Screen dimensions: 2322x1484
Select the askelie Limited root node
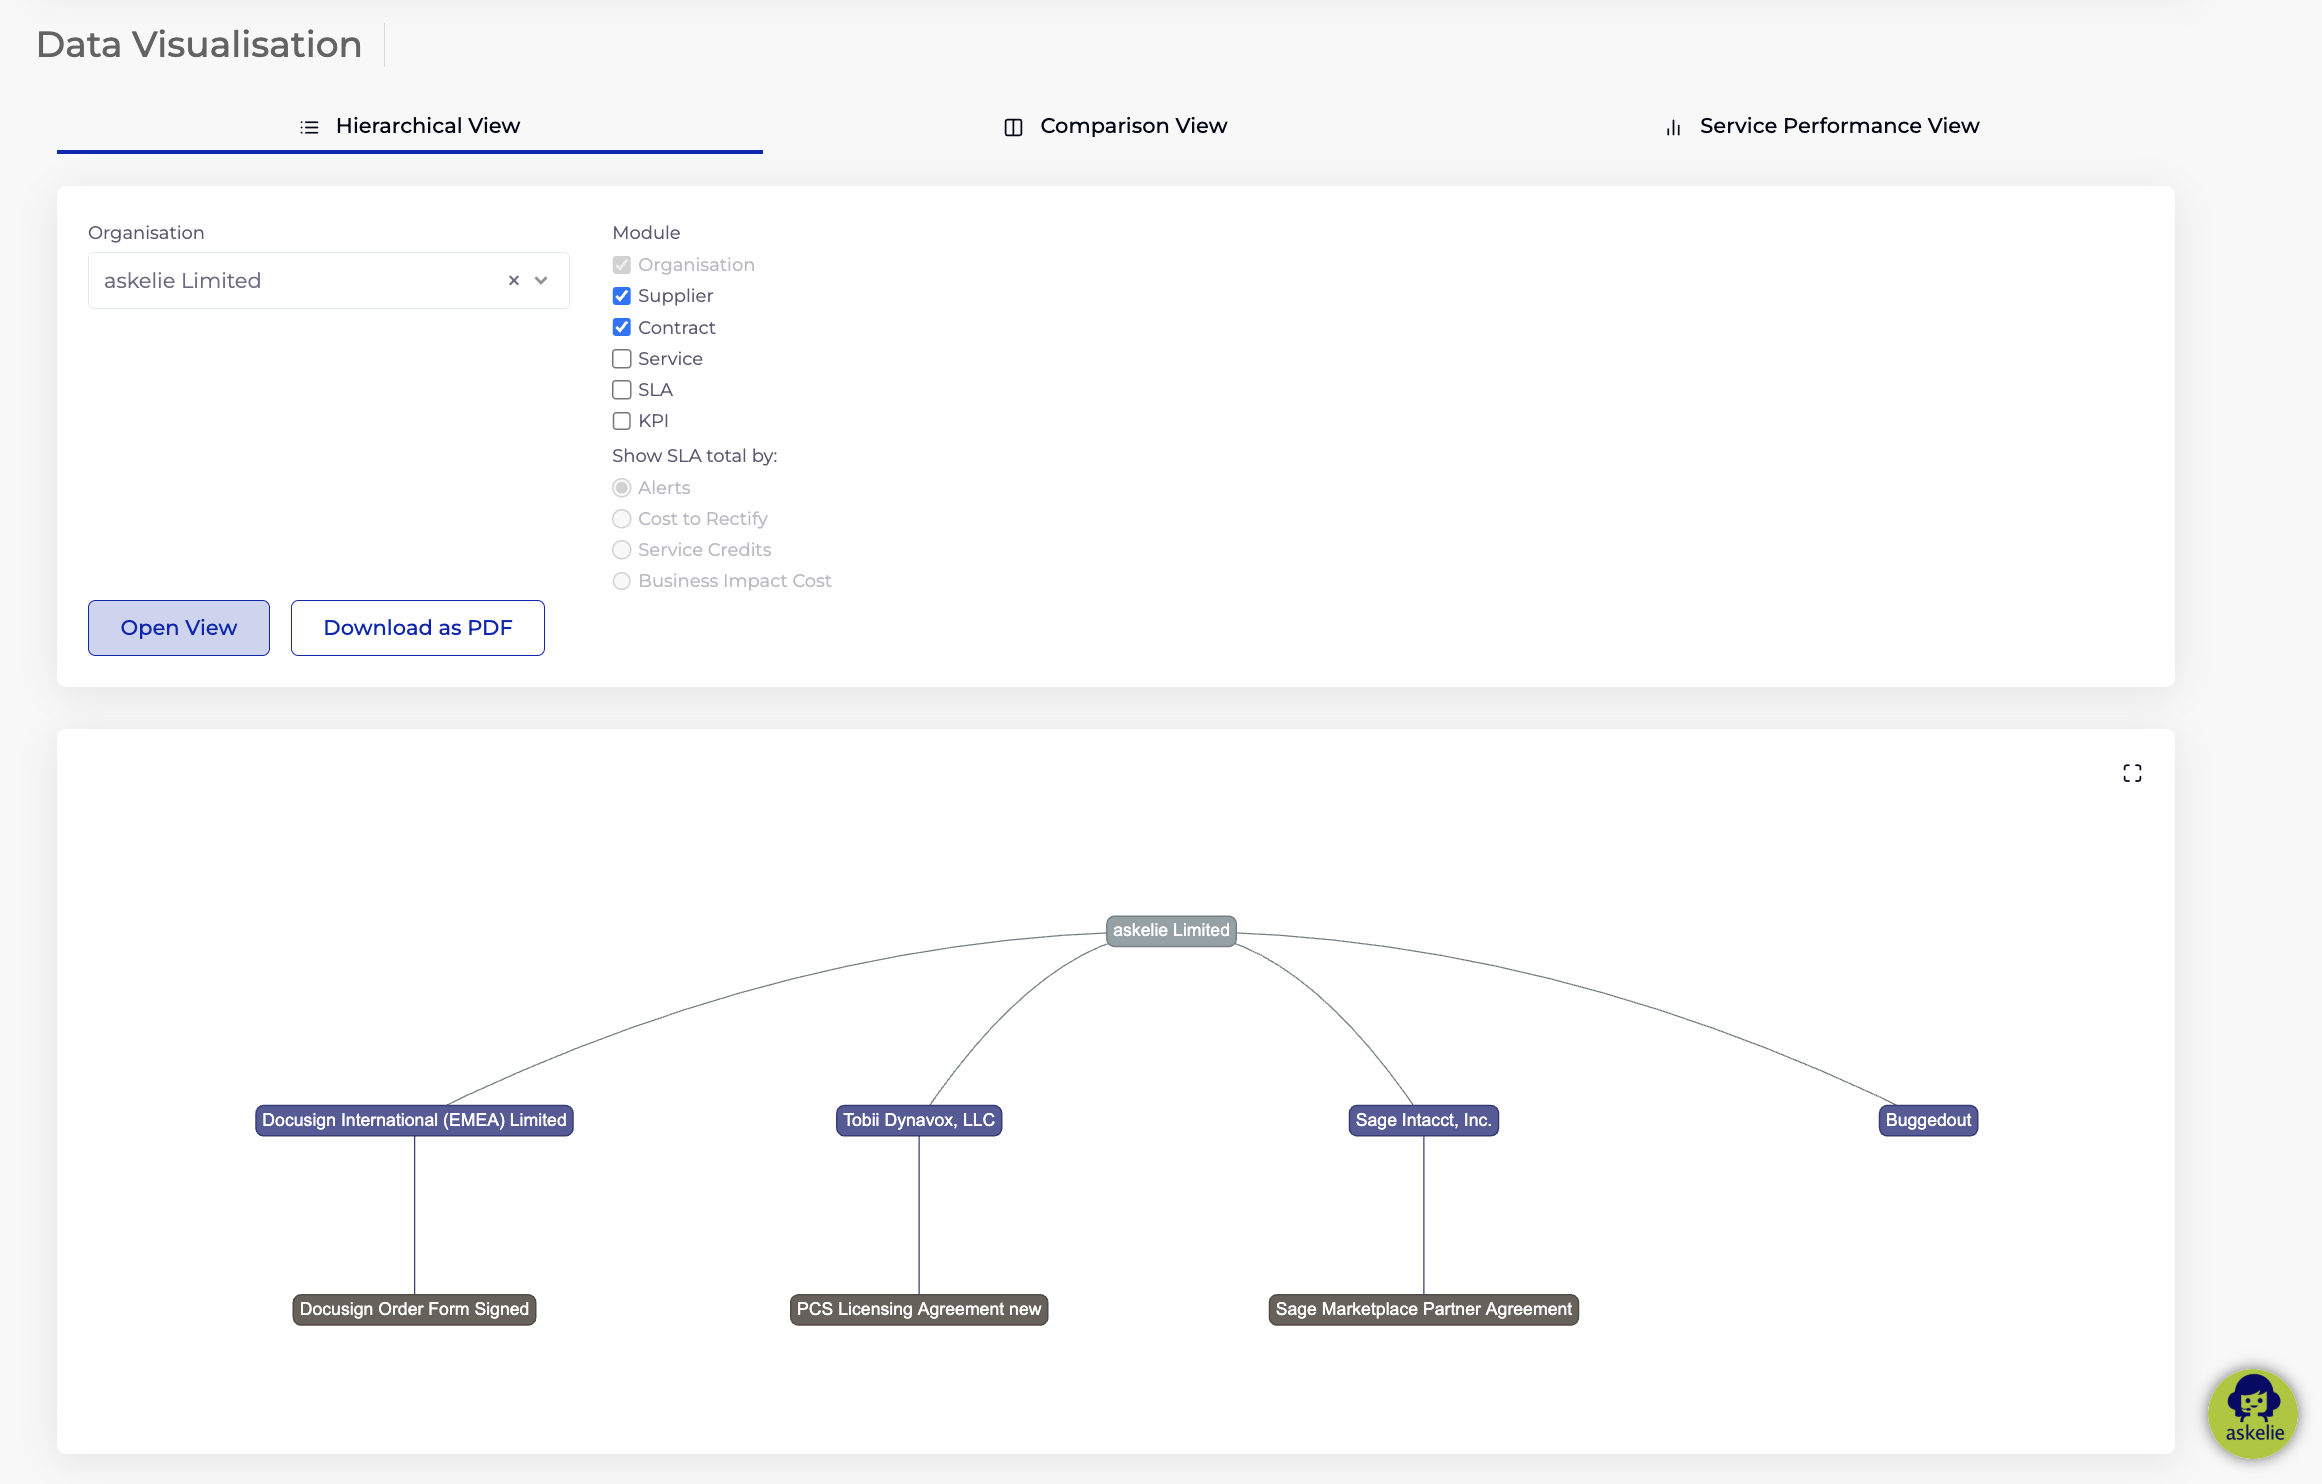pyautogui.click(x=1171, y=930)
